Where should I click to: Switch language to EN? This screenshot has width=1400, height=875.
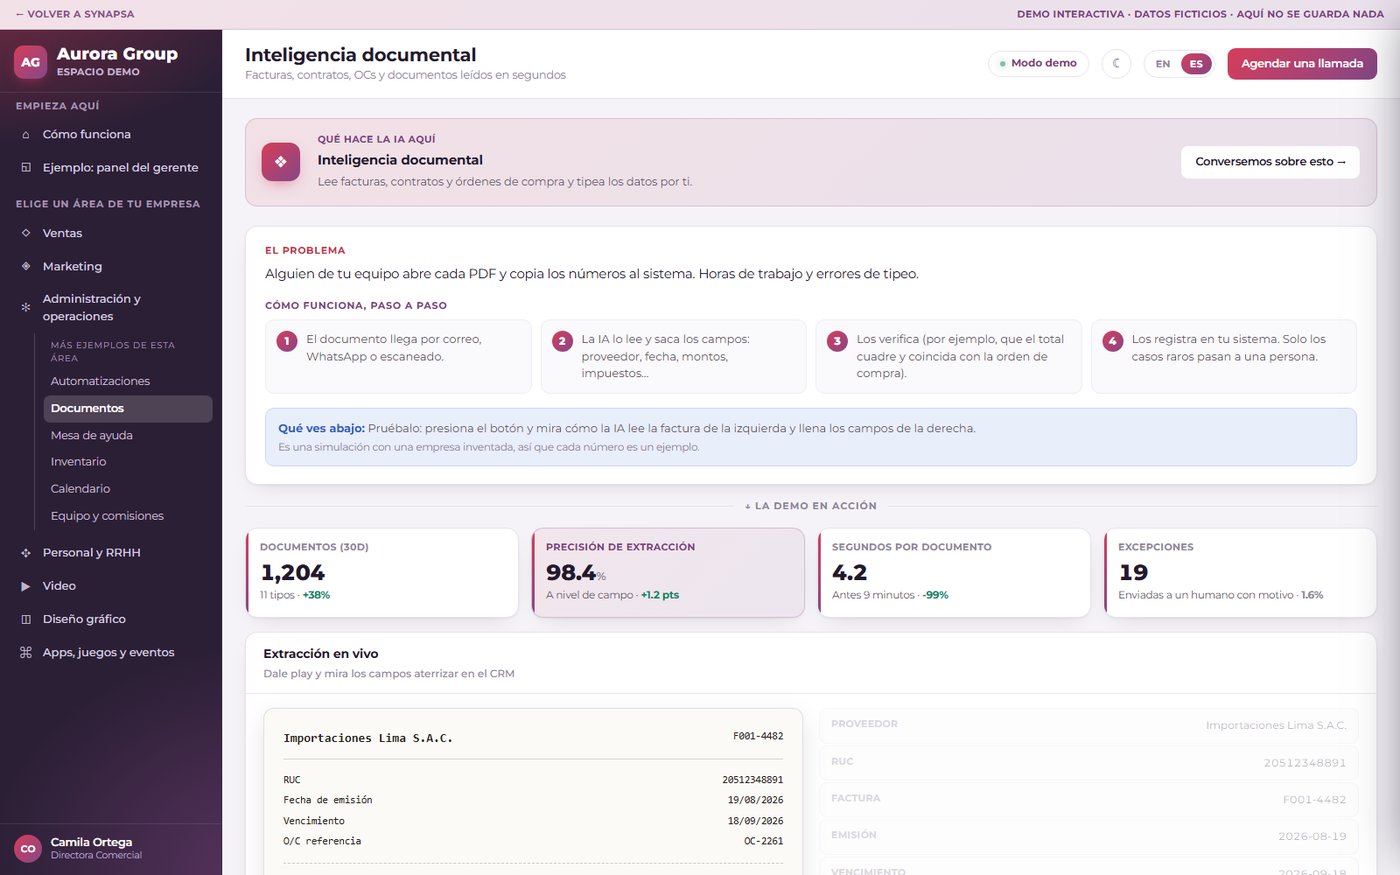(x=1163, y=64)
